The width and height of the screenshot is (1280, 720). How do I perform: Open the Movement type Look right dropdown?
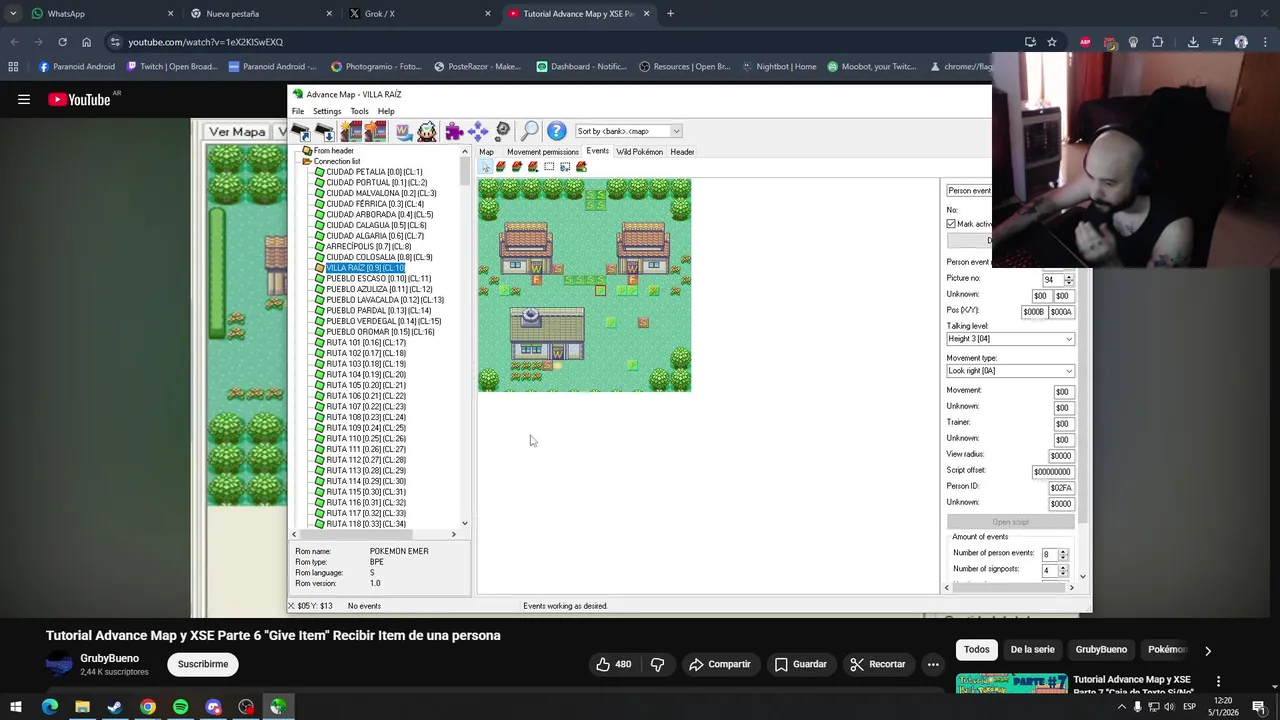click(1010, 371)
